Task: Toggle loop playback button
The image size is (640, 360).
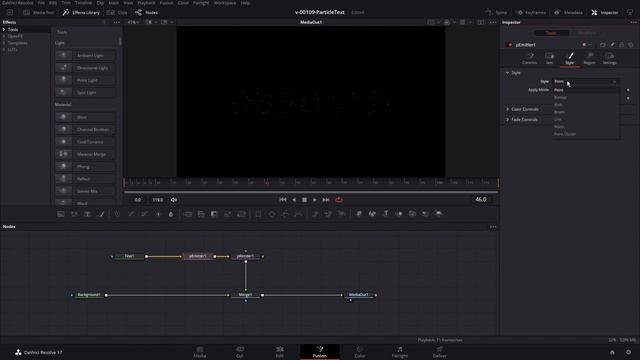Action: (x=339, y=200)
